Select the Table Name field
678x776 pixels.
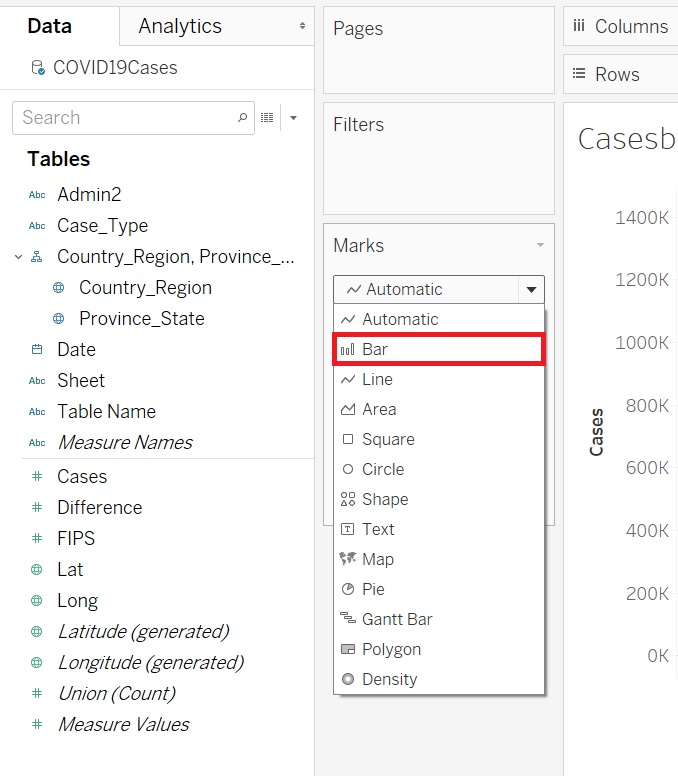coord(107,412)
